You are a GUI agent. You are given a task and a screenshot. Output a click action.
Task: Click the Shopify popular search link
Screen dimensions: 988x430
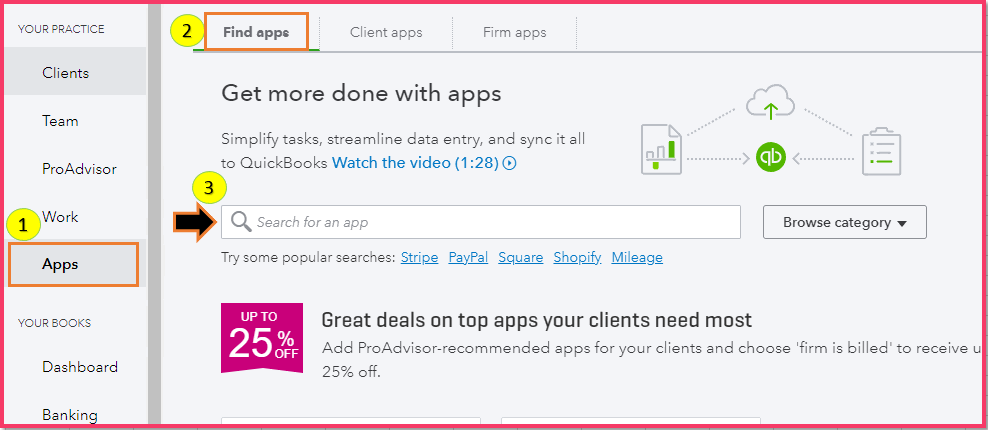coord(577,257)
